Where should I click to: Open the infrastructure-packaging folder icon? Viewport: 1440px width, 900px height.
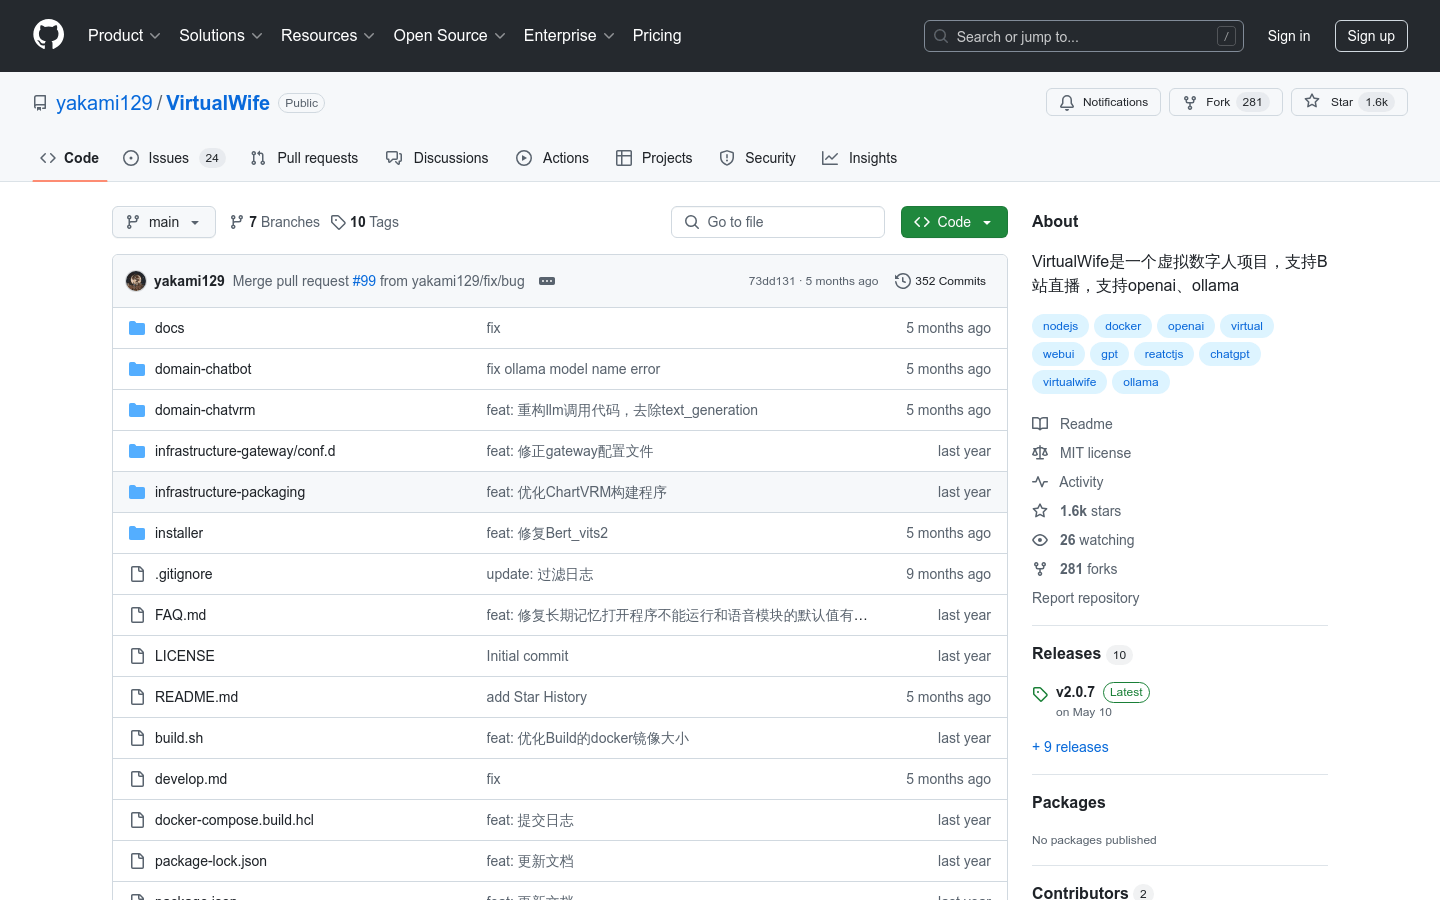click(137, 492)
